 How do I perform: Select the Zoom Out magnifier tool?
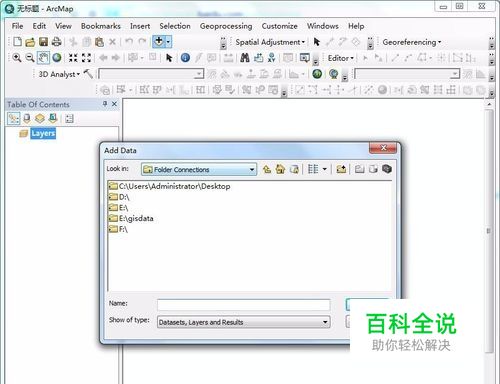[30, 58]
